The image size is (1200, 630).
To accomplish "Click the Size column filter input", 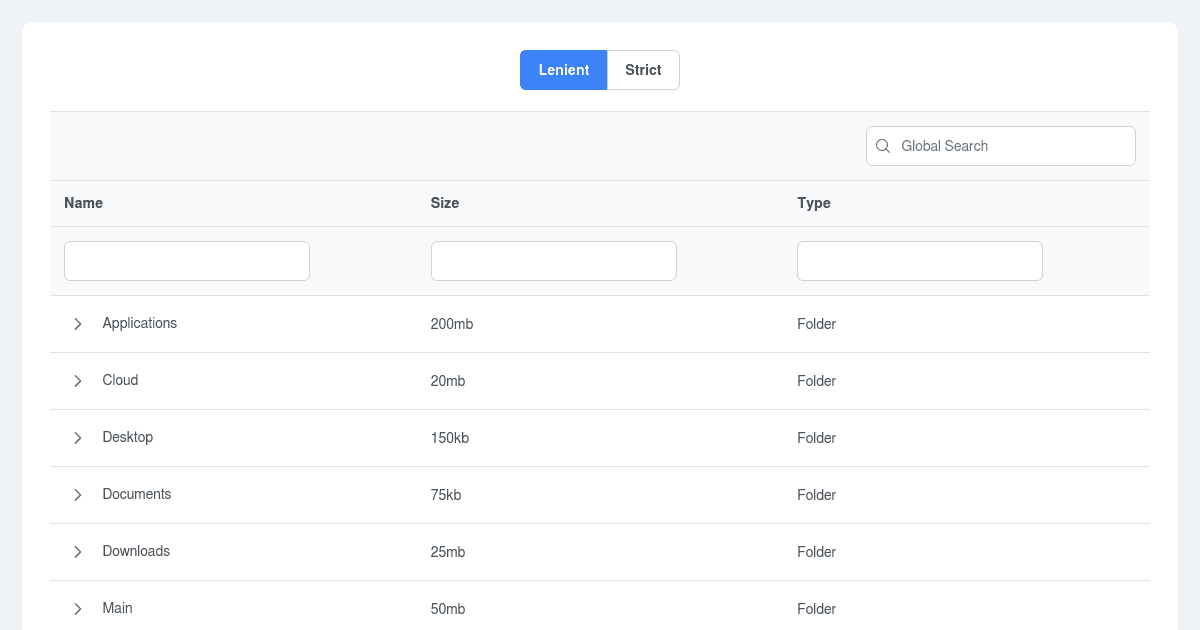I will tap(553, 261).
